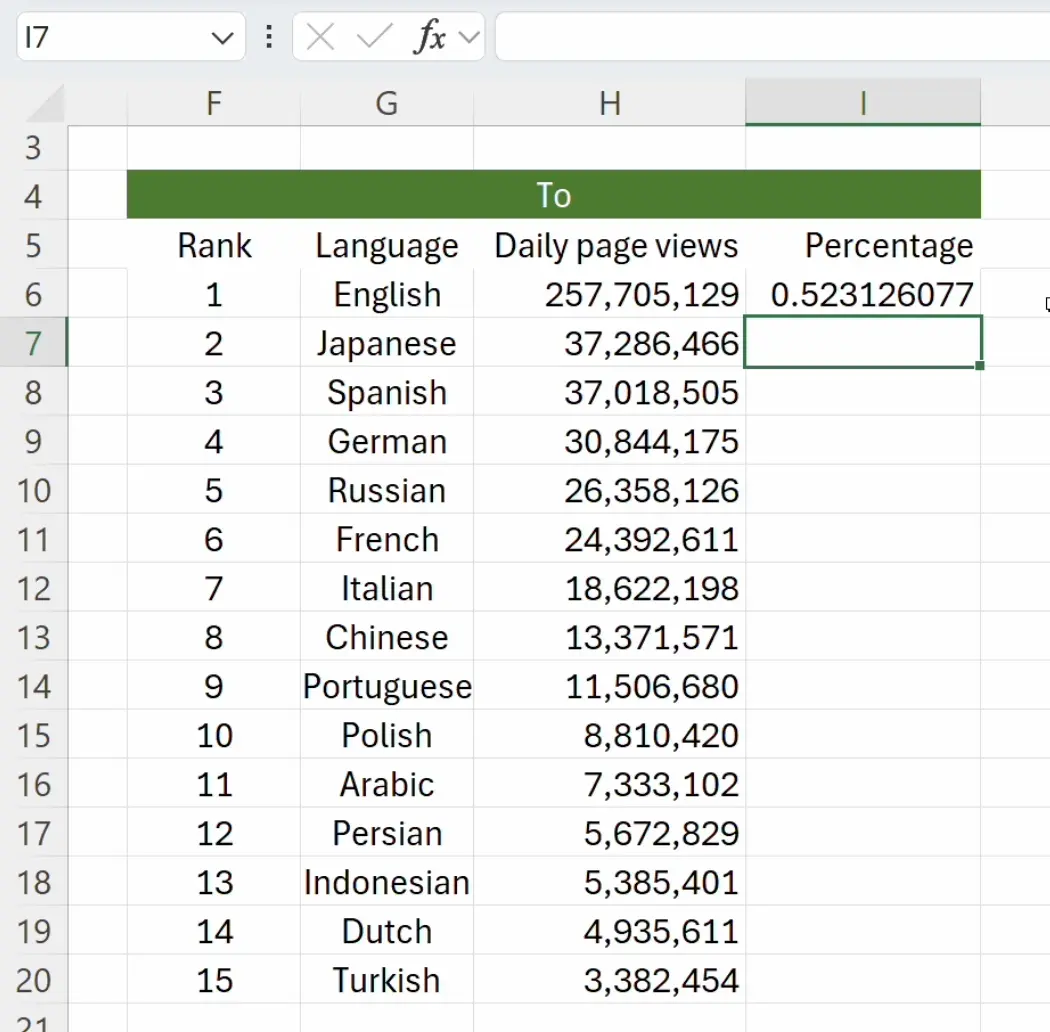The image size is (1050, 1032).
Task: Open the dropdown chevron beside fx
Action: [x=468, y=38]
